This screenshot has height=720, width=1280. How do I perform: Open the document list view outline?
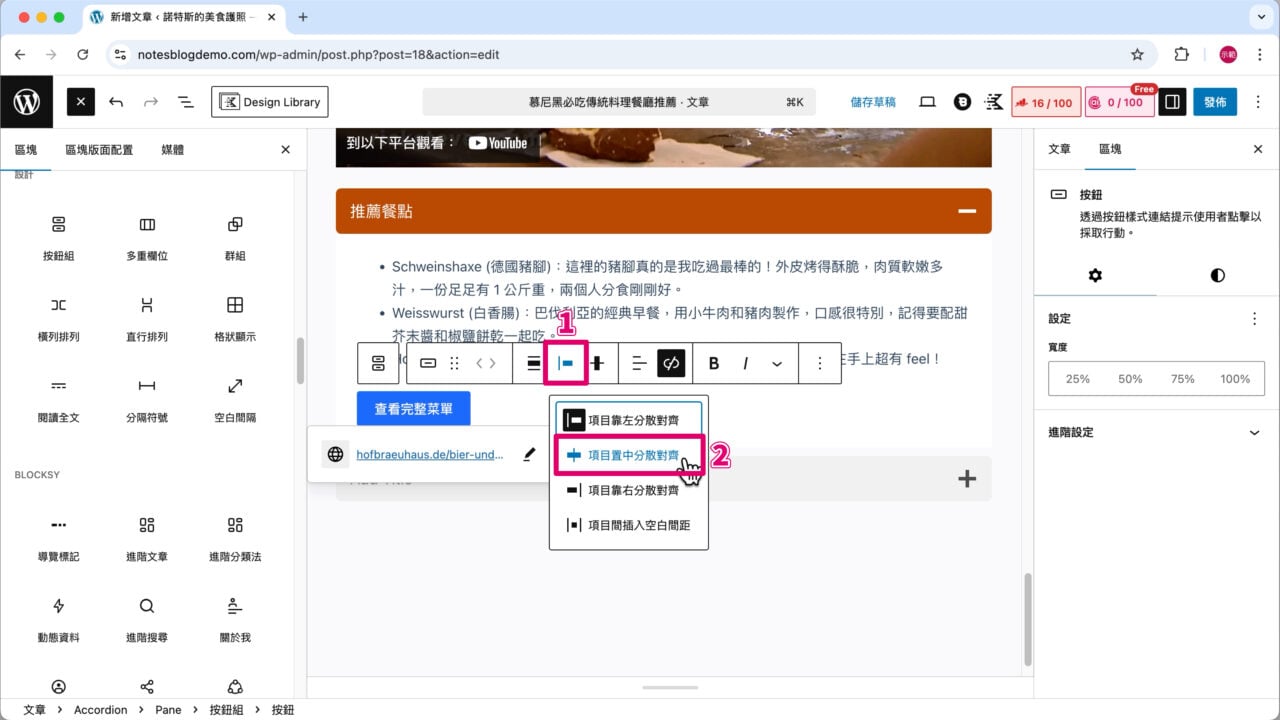[186, 101]
